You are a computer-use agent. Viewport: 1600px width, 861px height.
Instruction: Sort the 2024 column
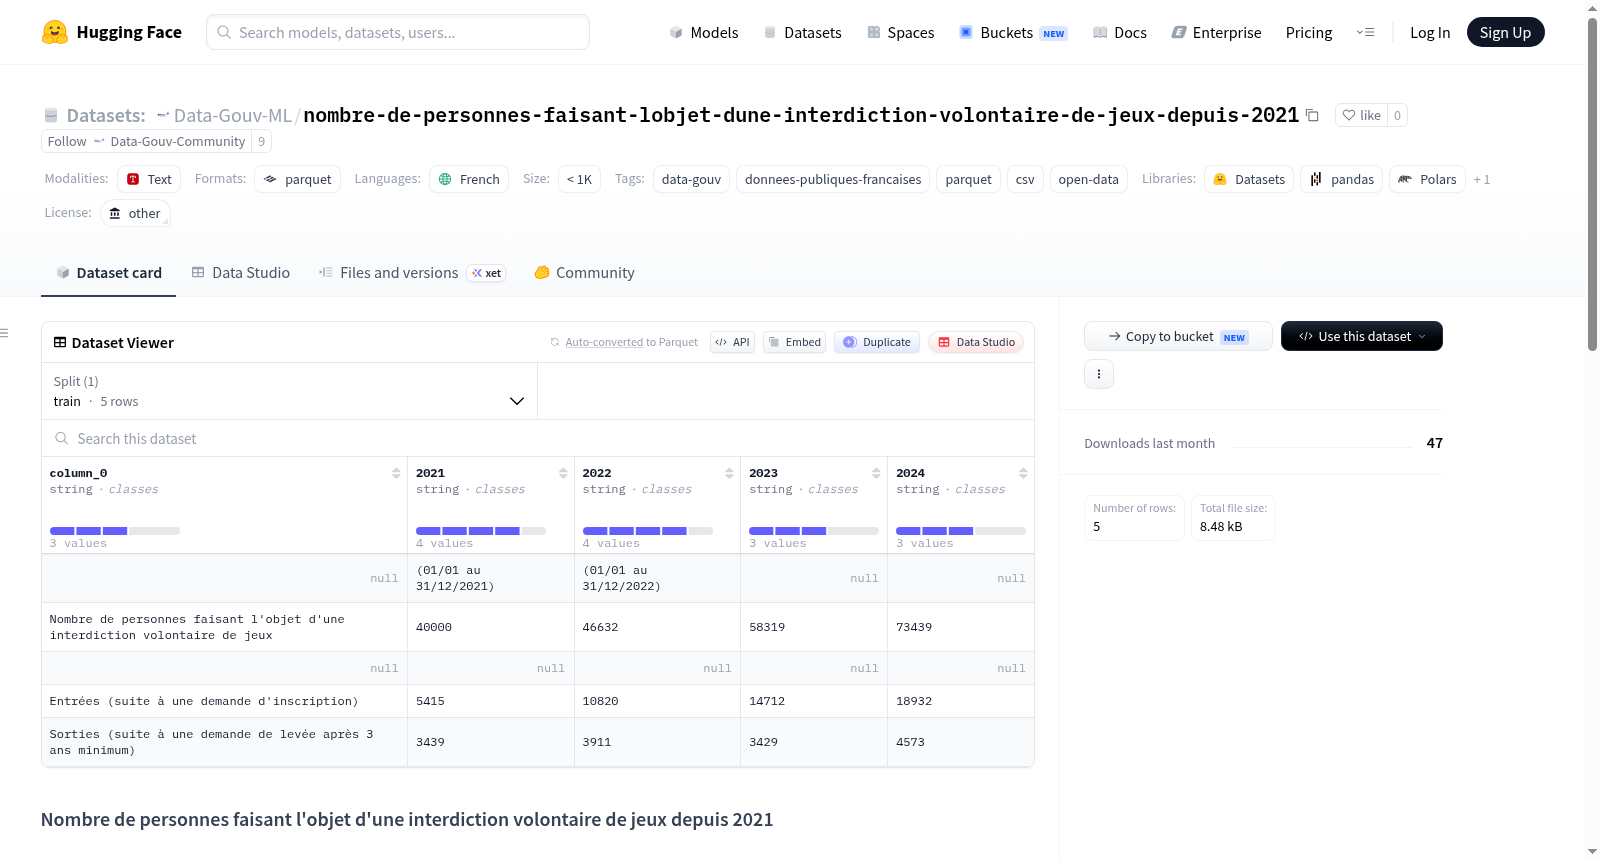pyautogui.click(x=1023, y=473)
